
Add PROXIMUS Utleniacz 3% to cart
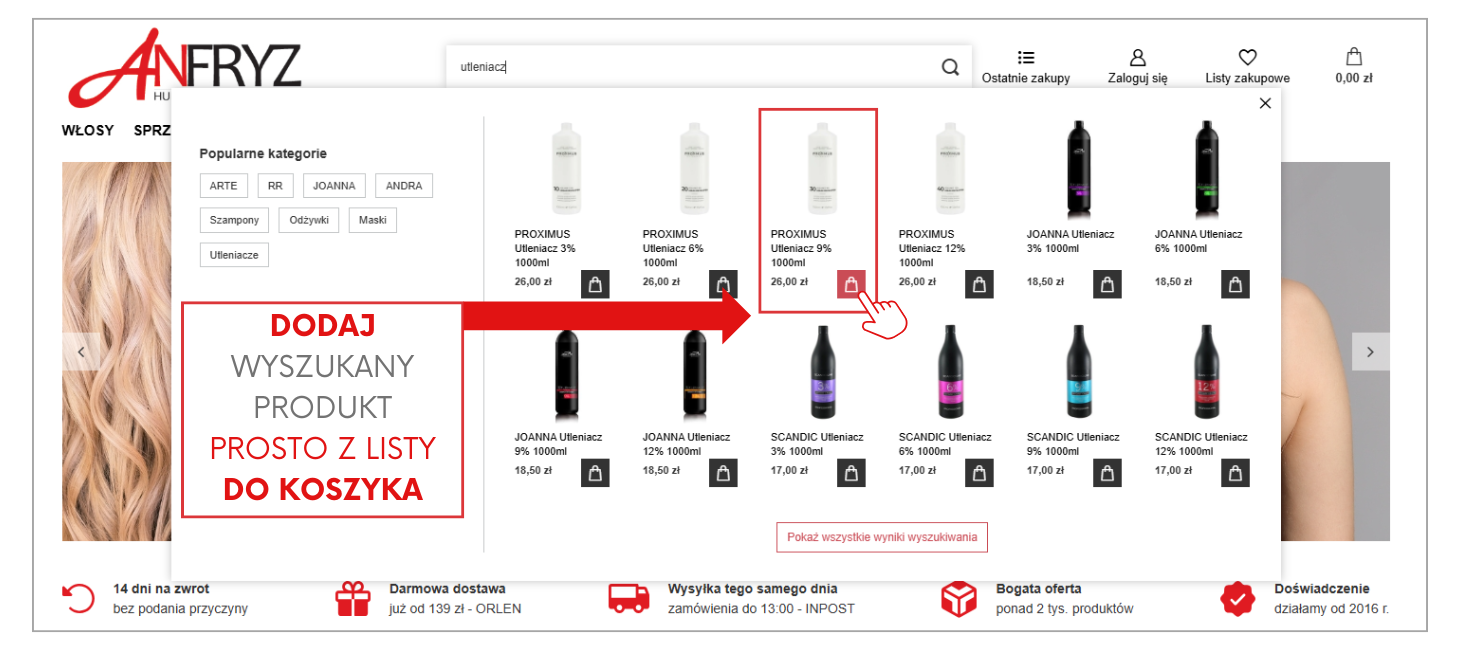(595, 284)
